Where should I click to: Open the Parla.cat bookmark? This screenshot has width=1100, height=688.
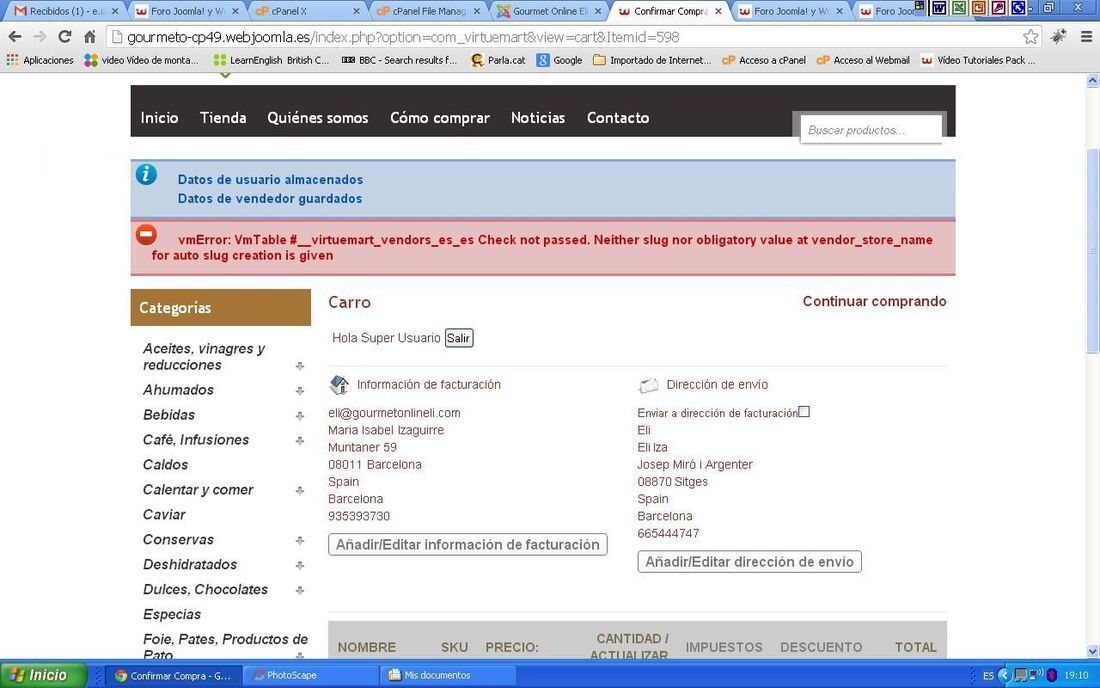tap(498, 60)
